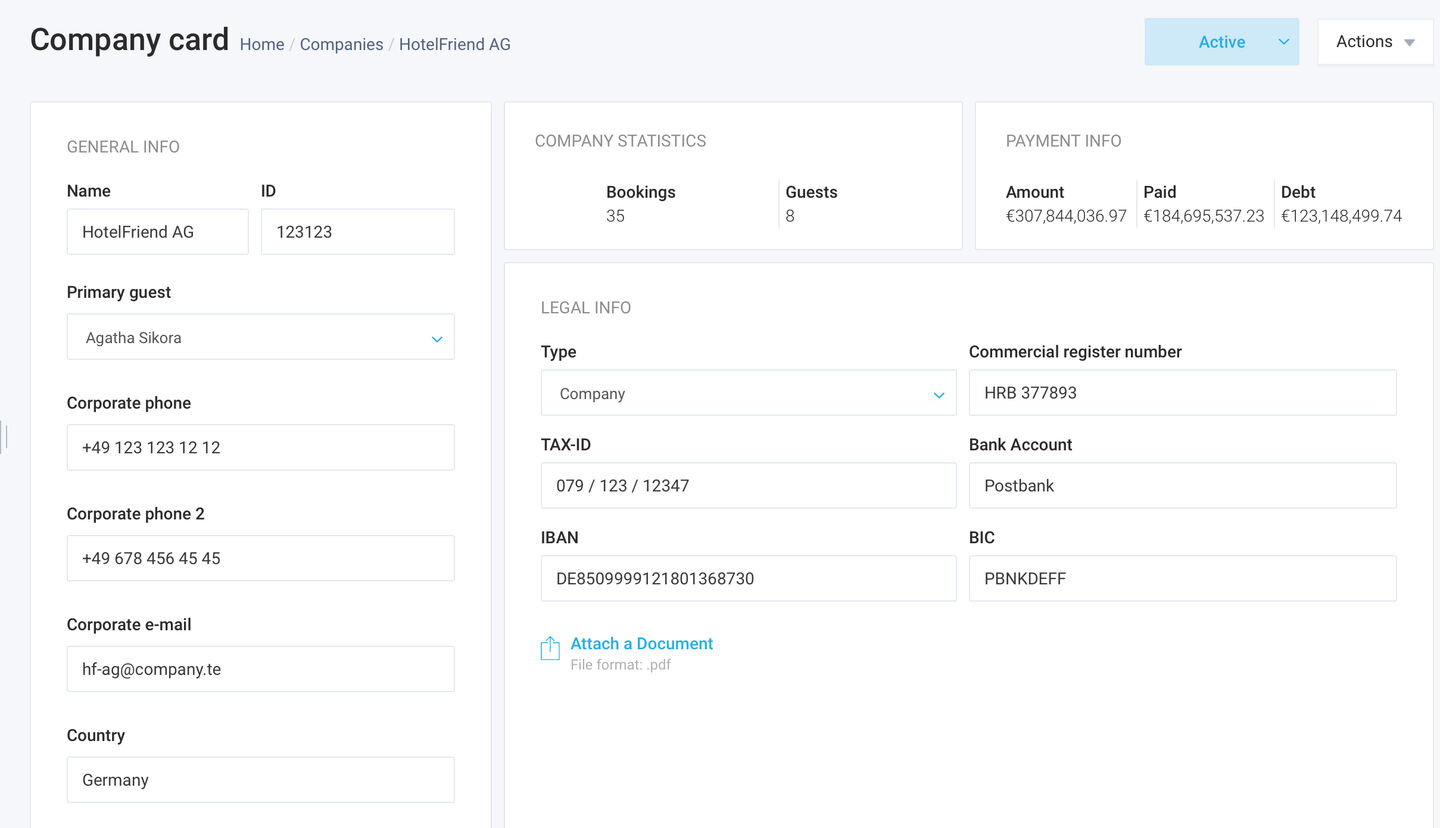Click the Corporate e-mail field

tap(260, 669)
